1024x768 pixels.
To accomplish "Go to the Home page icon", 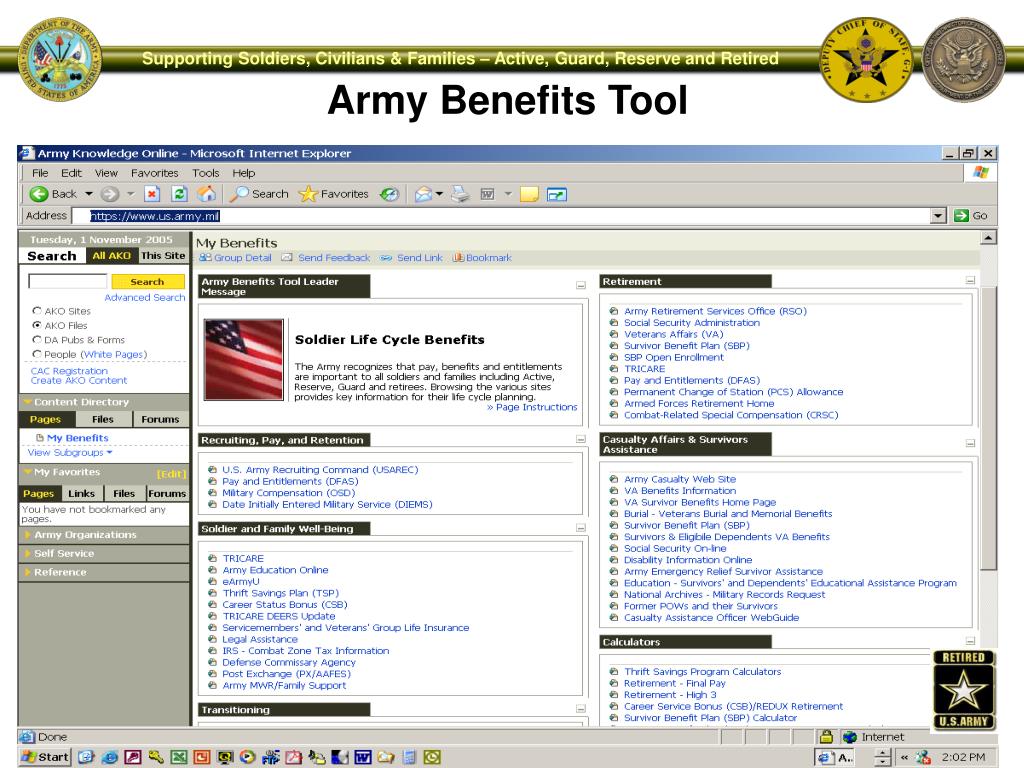I will pos(206,194).
